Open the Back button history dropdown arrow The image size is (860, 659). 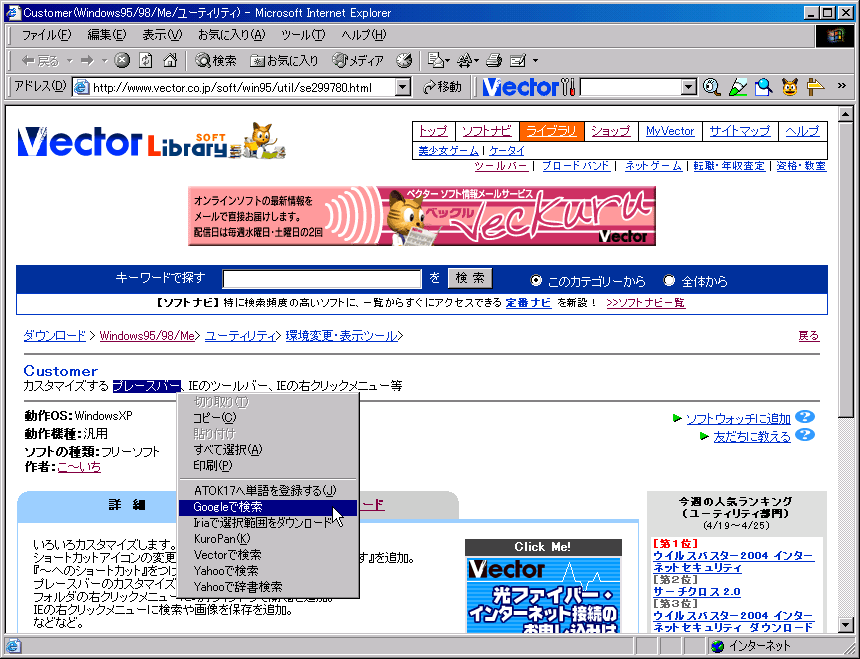(70, 60)
